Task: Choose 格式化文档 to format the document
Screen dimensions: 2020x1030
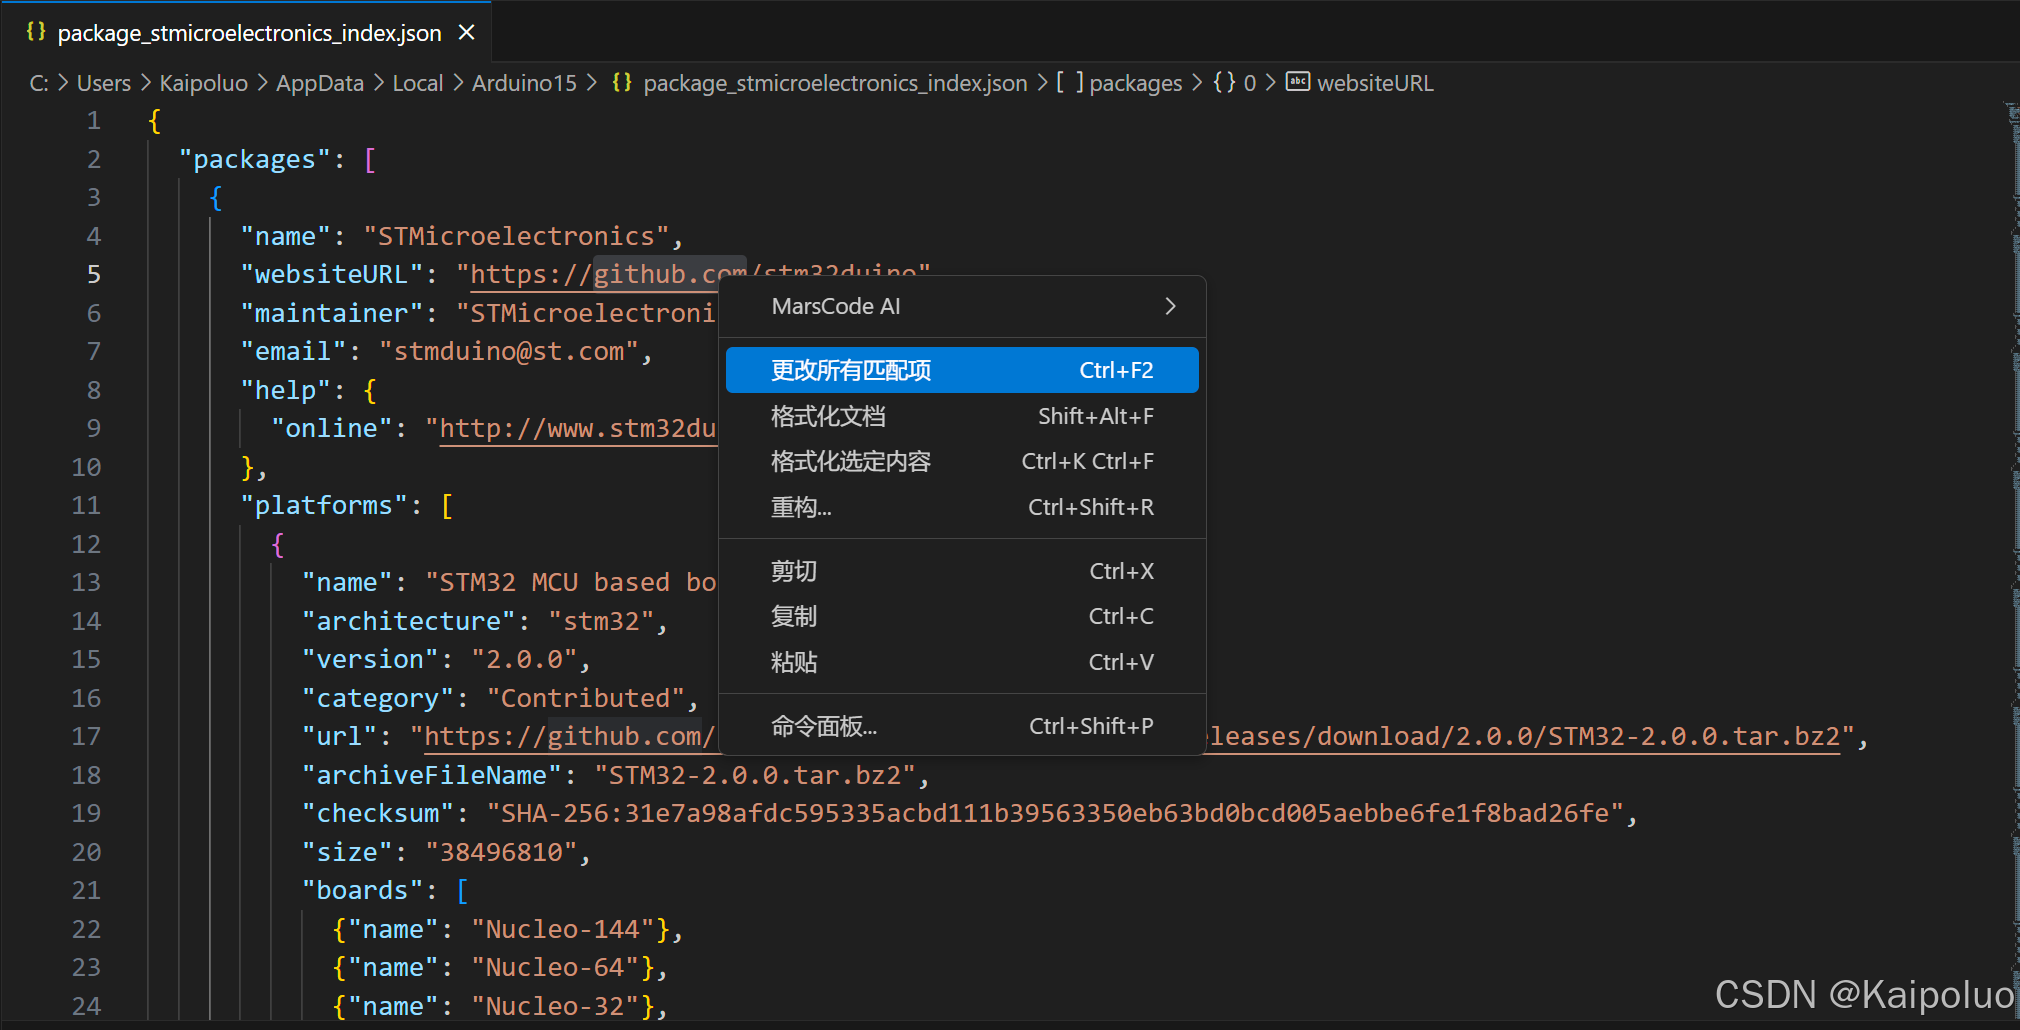Action: 828,416
